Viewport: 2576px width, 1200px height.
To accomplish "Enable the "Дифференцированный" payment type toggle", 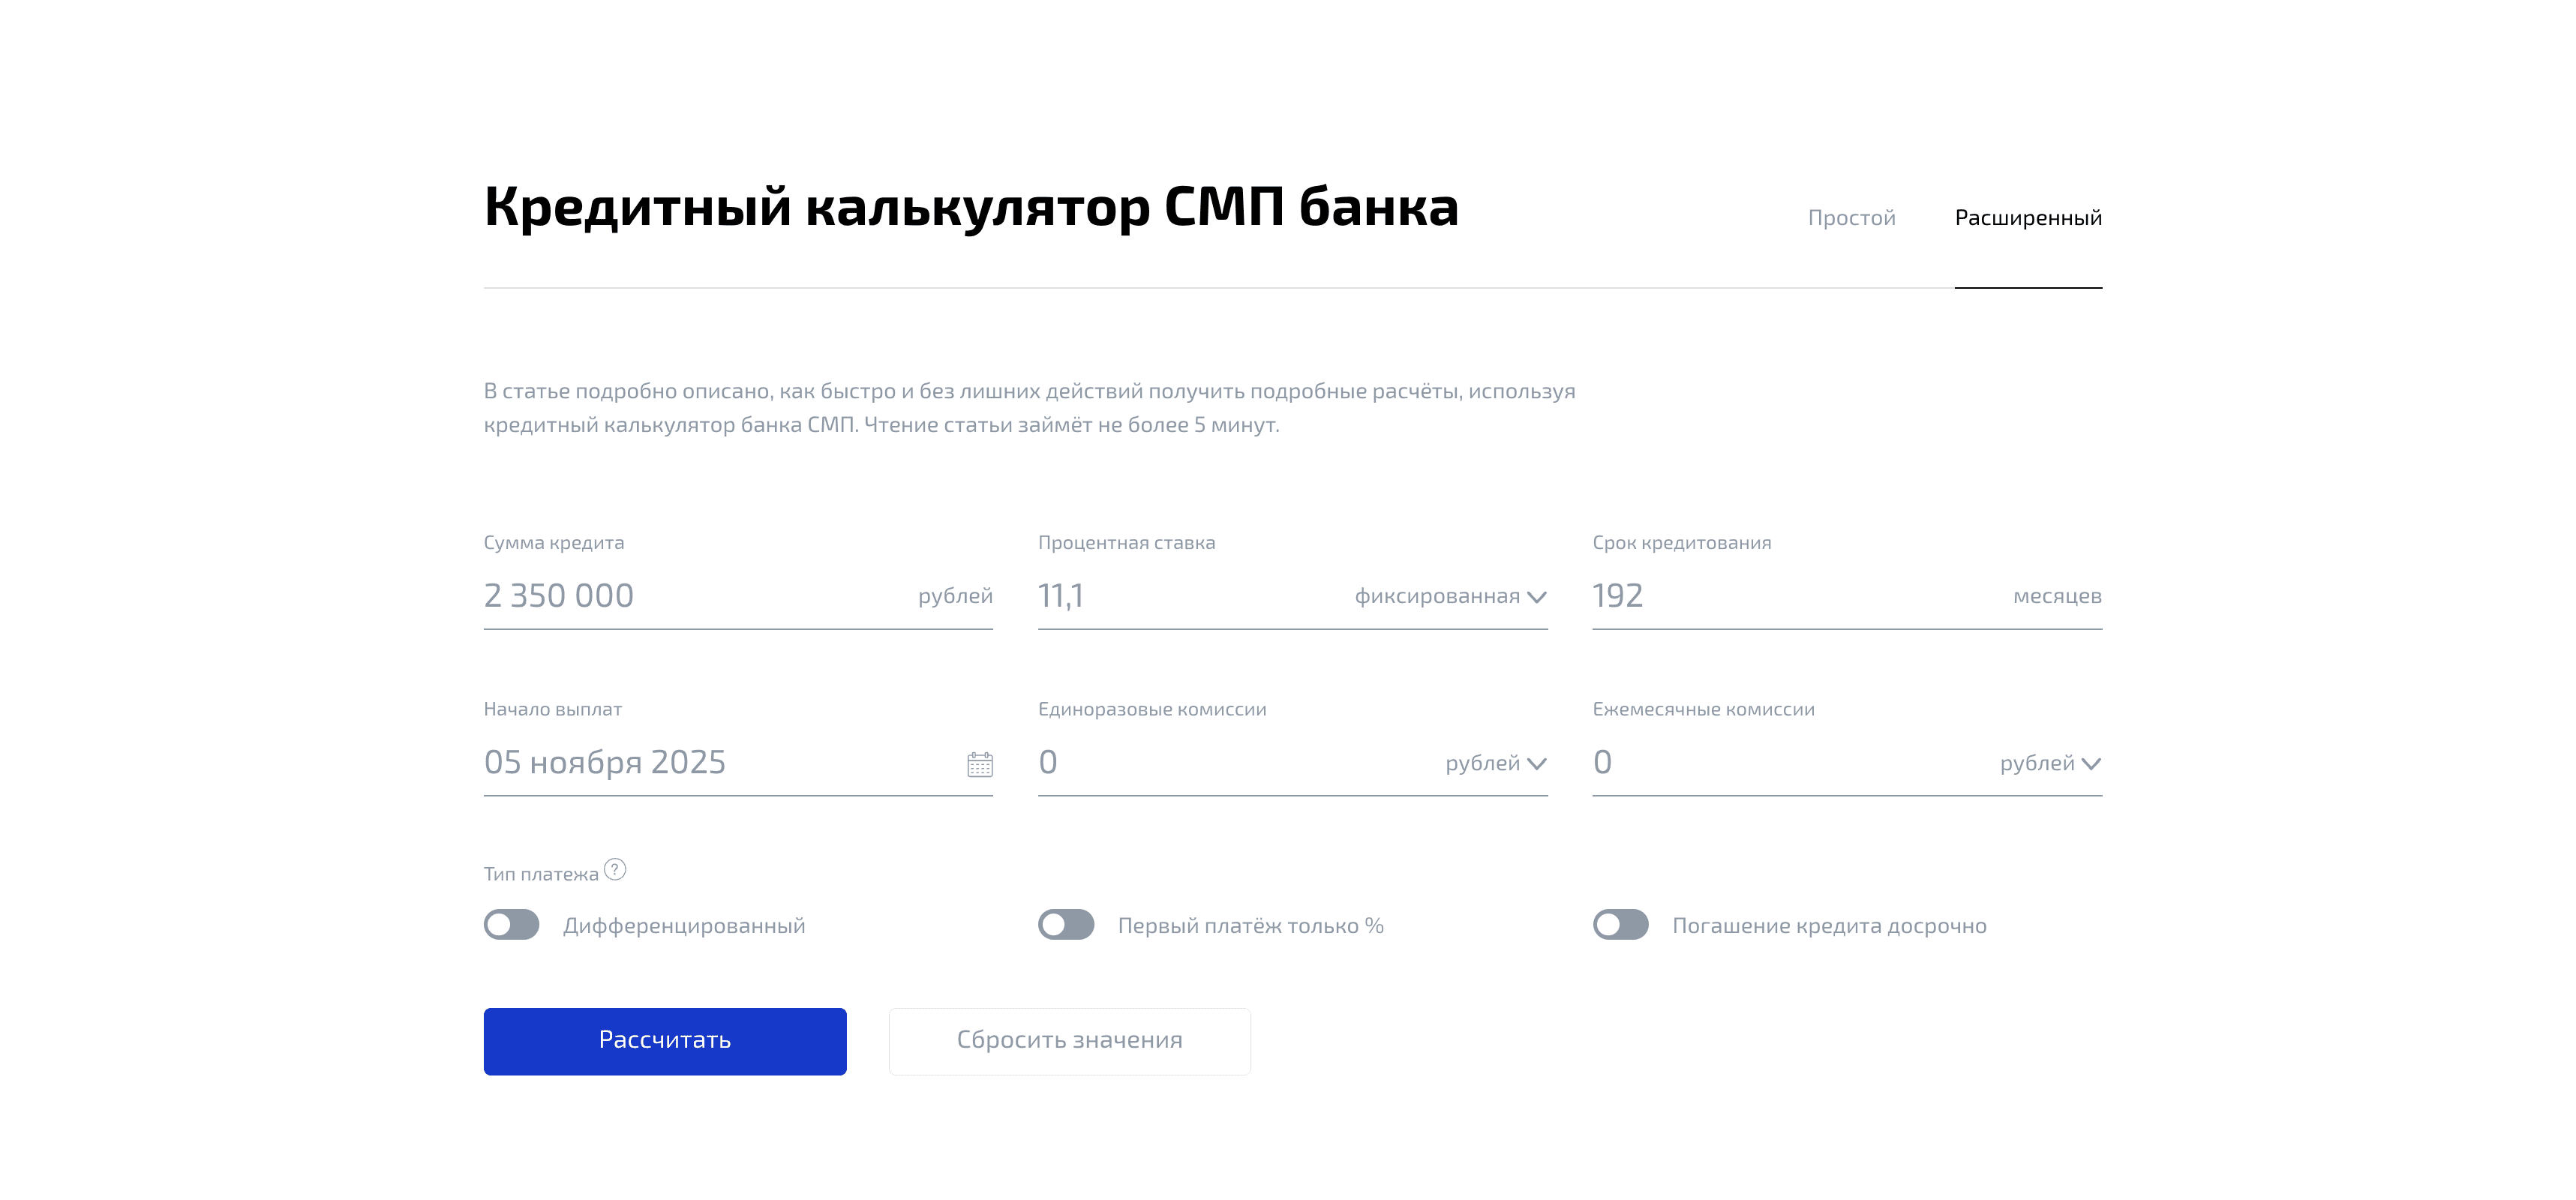I will pos(513,926).
